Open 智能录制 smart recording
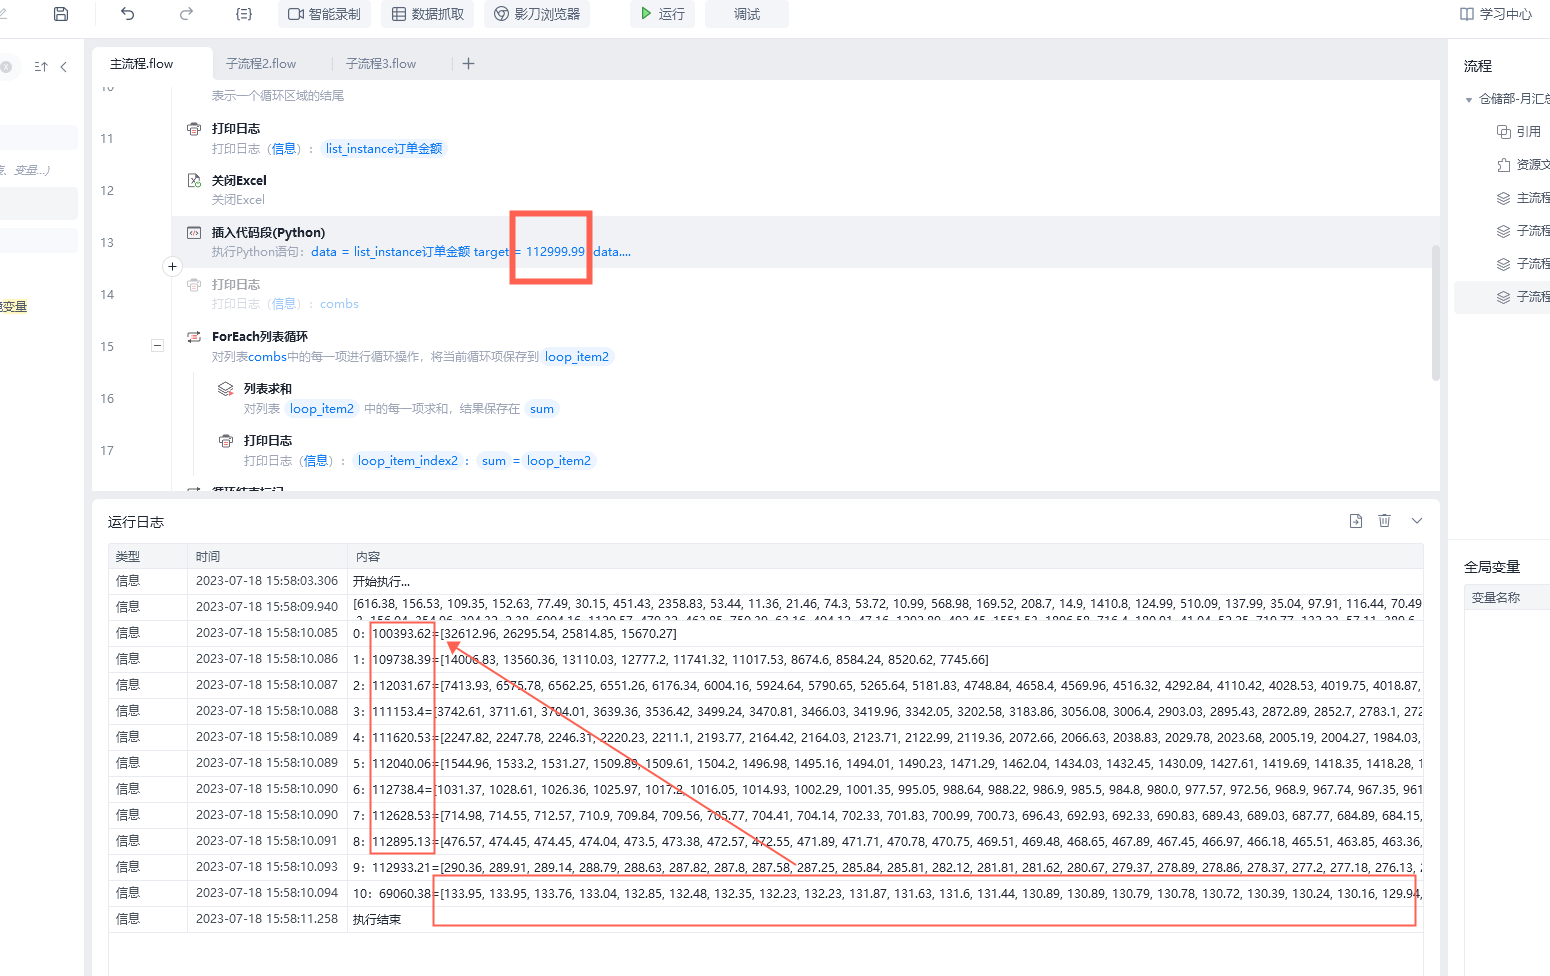This screenshot has width=1550, height=976. coord(324,14)
